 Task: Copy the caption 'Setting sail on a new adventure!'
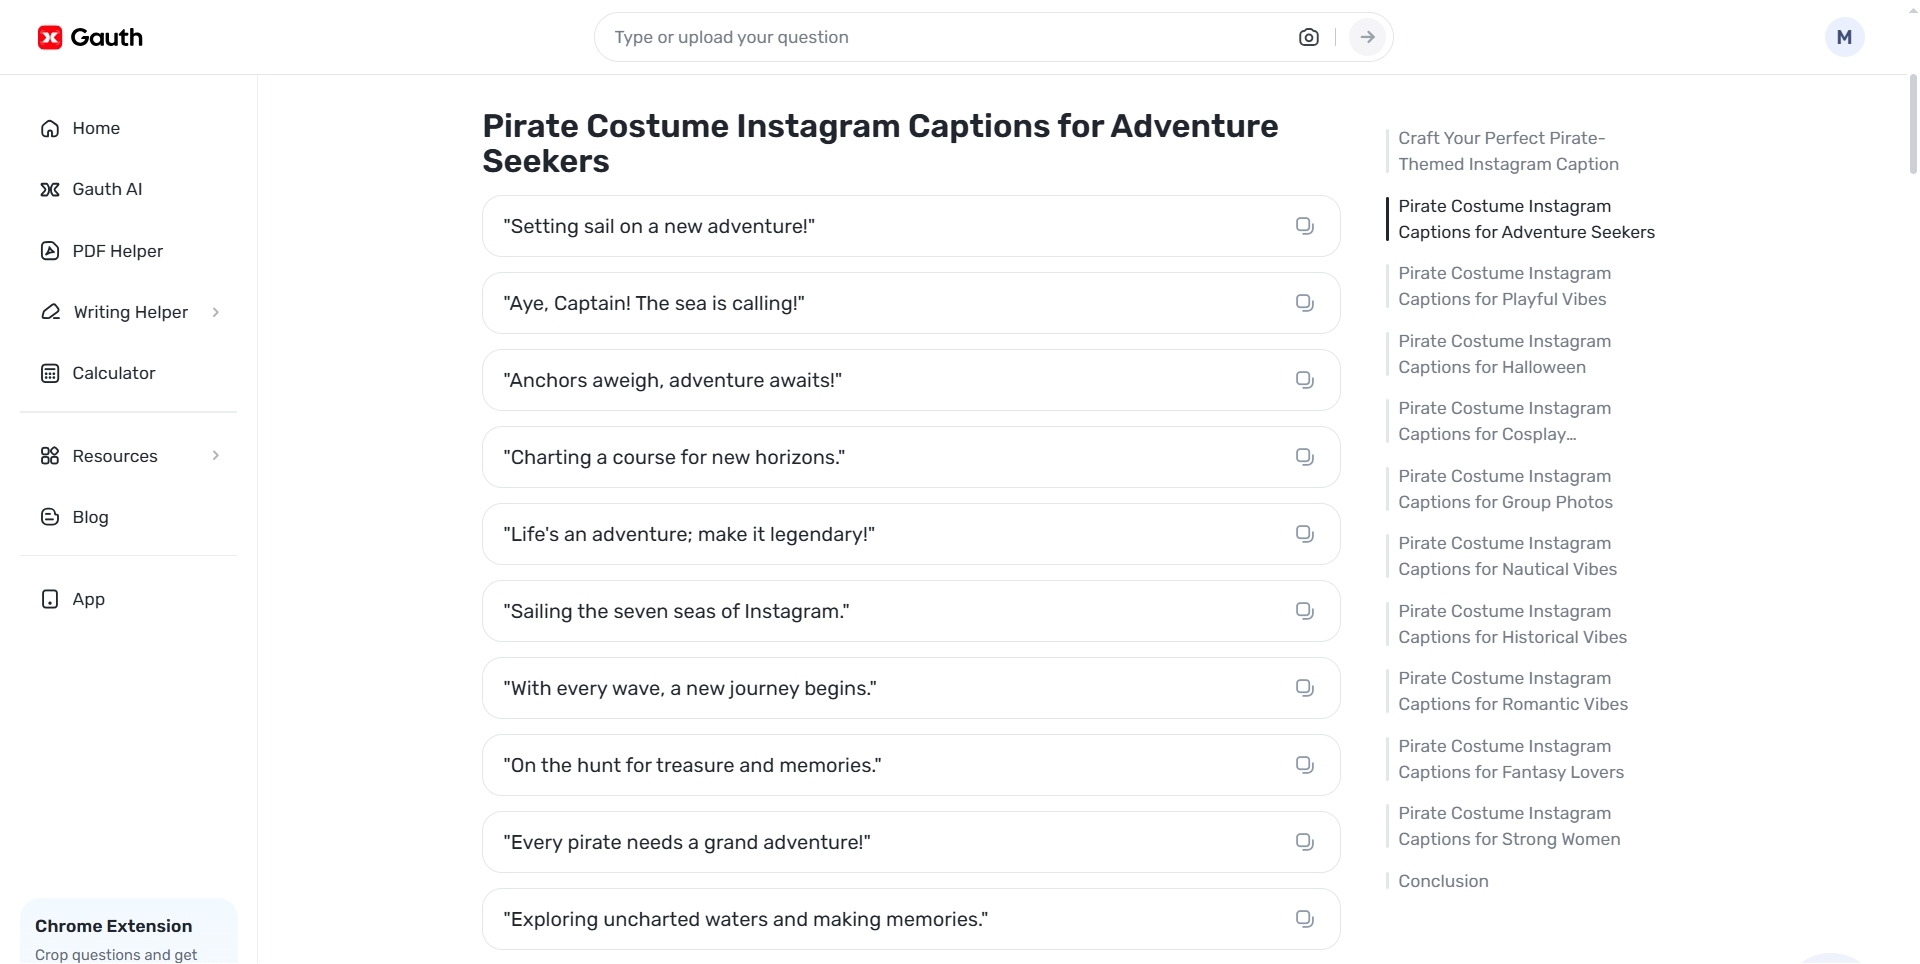pos(1303,225)
